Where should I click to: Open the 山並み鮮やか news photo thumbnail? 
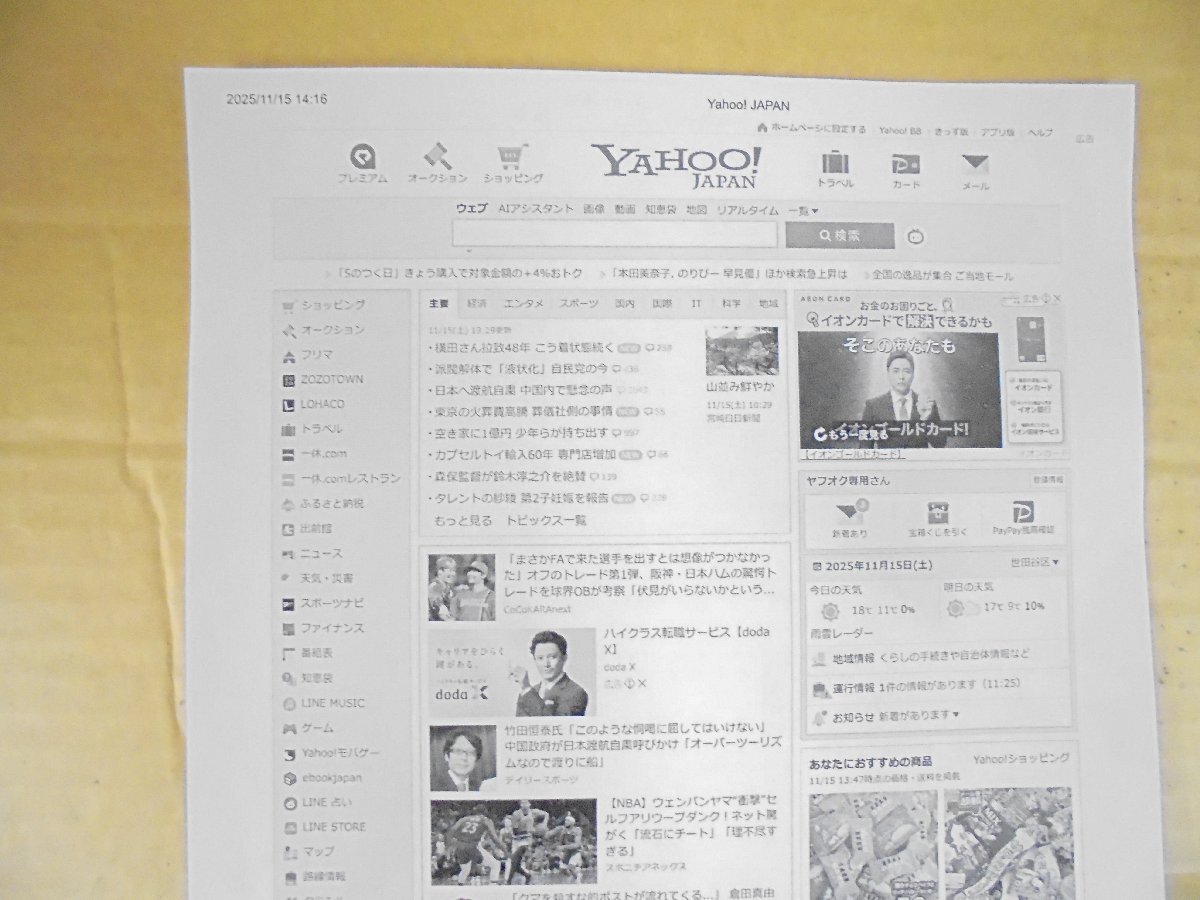click(x=741, y=351)
